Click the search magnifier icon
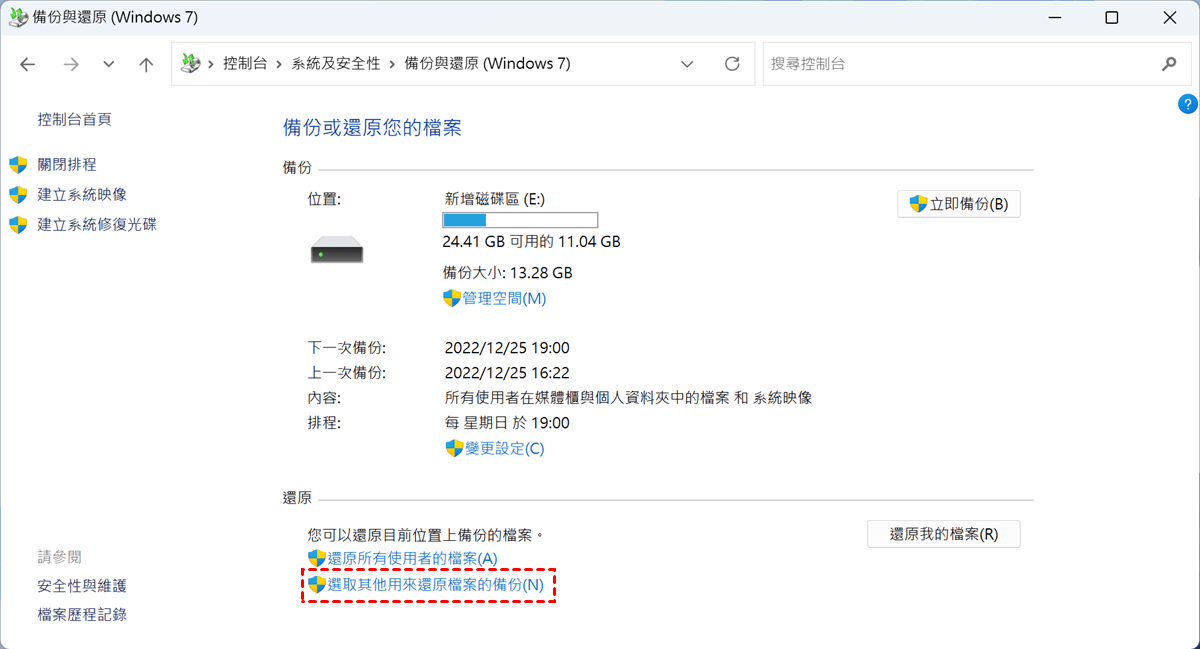The width and height of the screenshot is (1200, 649). (1169, 64)
